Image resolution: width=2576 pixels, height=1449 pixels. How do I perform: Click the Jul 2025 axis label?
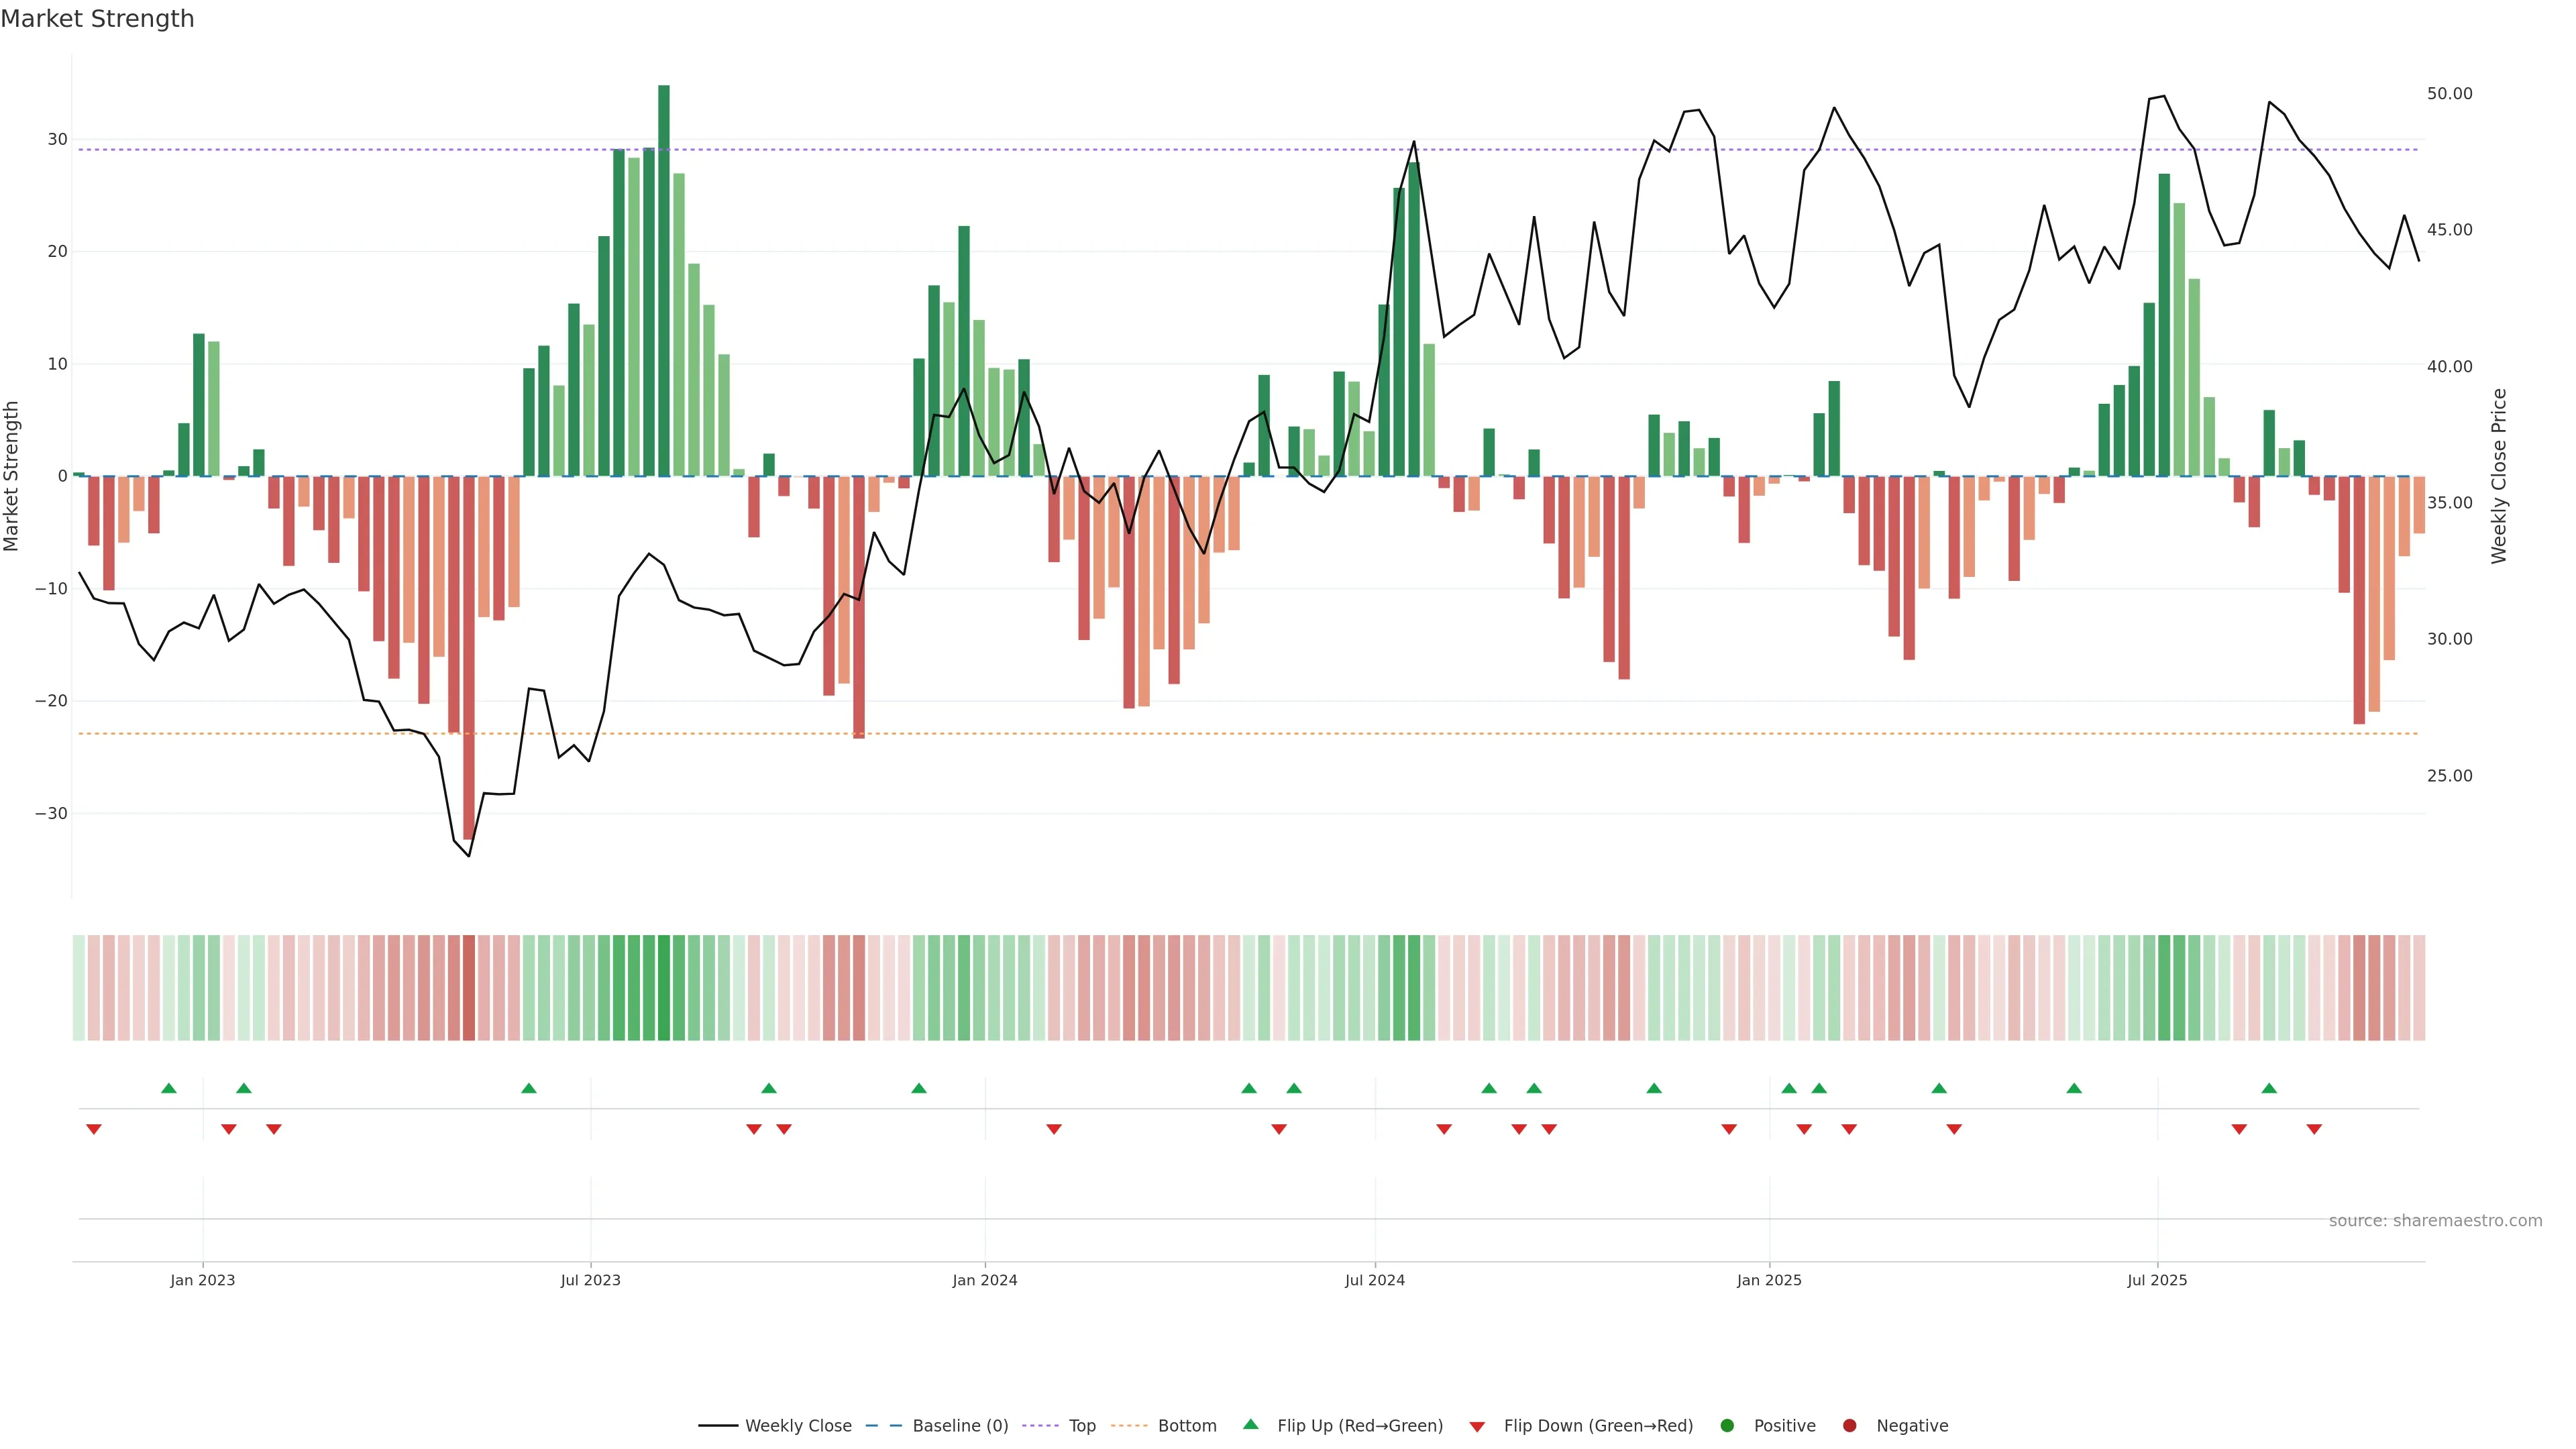click(x=2157, y=1280)
